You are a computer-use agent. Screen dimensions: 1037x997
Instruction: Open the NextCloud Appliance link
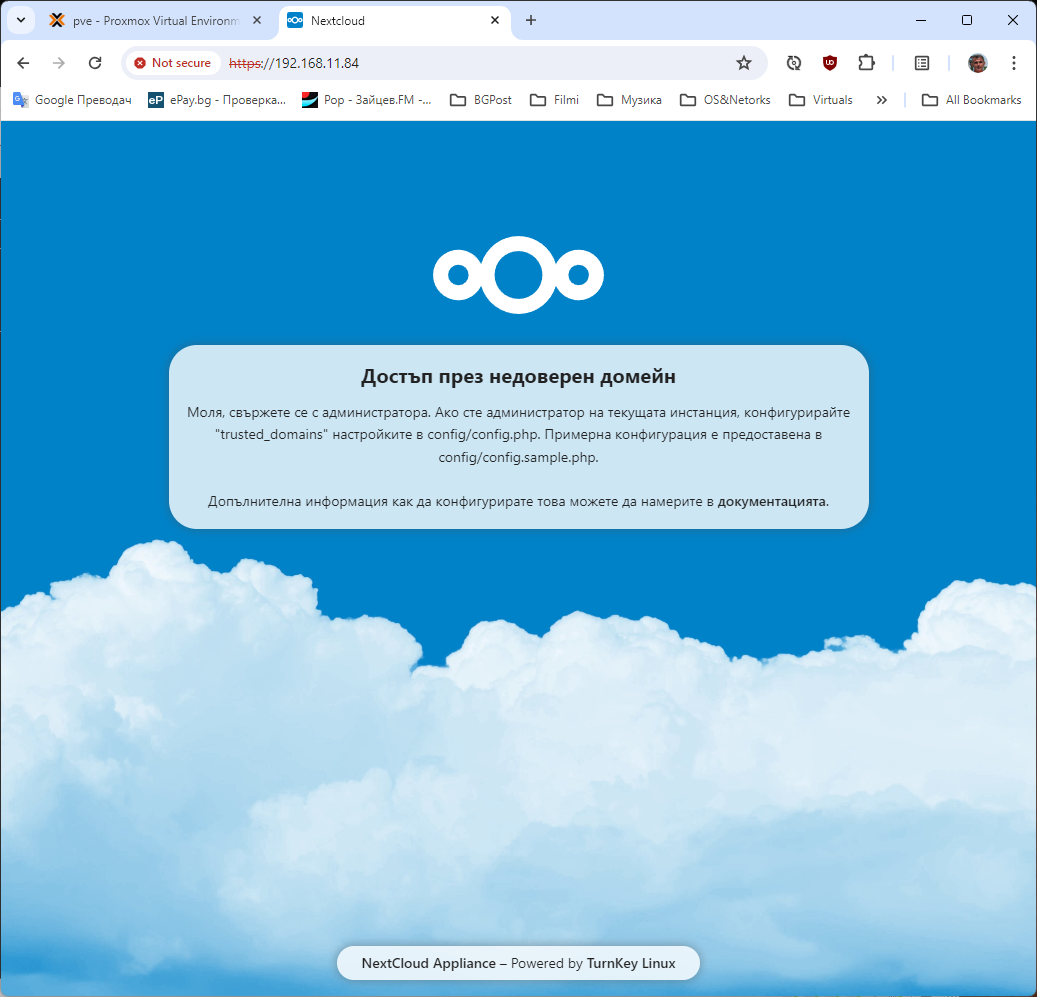tap(429, 963)
